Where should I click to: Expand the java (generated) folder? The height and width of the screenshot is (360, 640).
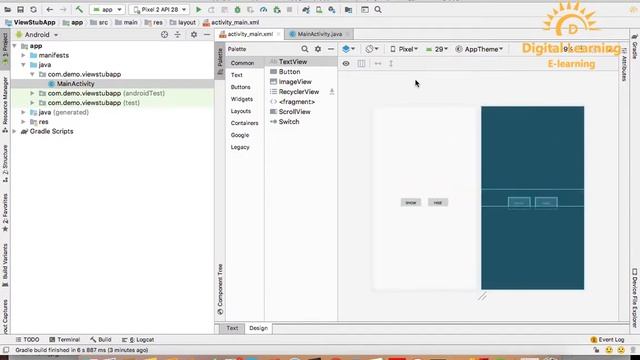(x=24, y=112)
